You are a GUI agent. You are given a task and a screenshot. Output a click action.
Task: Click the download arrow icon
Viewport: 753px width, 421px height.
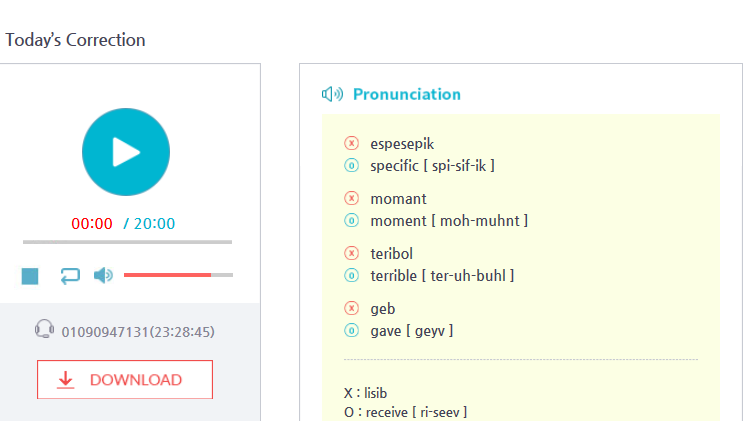point(66,379)
